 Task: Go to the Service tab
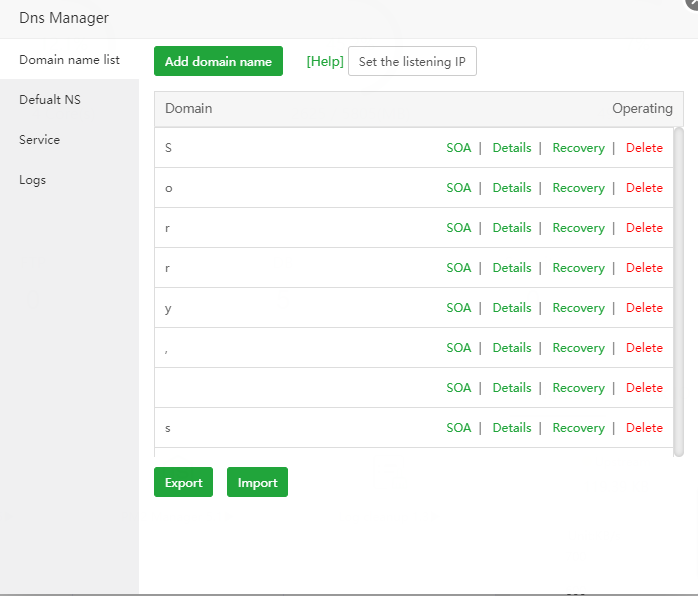40,140
